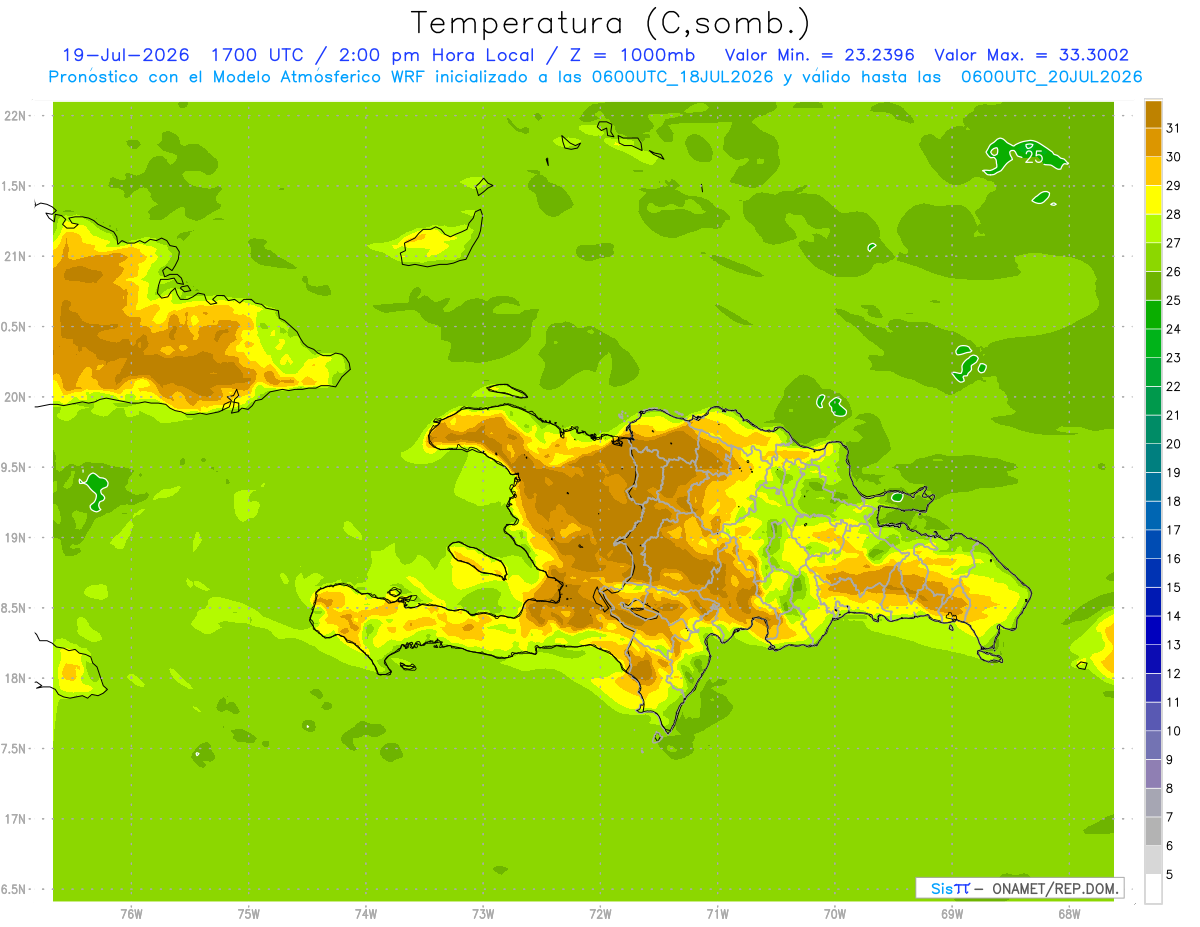The width and height of the screenshot is (1200, 927).
Task: Click the "72W" longitude label
Action: tap(600, 914)
